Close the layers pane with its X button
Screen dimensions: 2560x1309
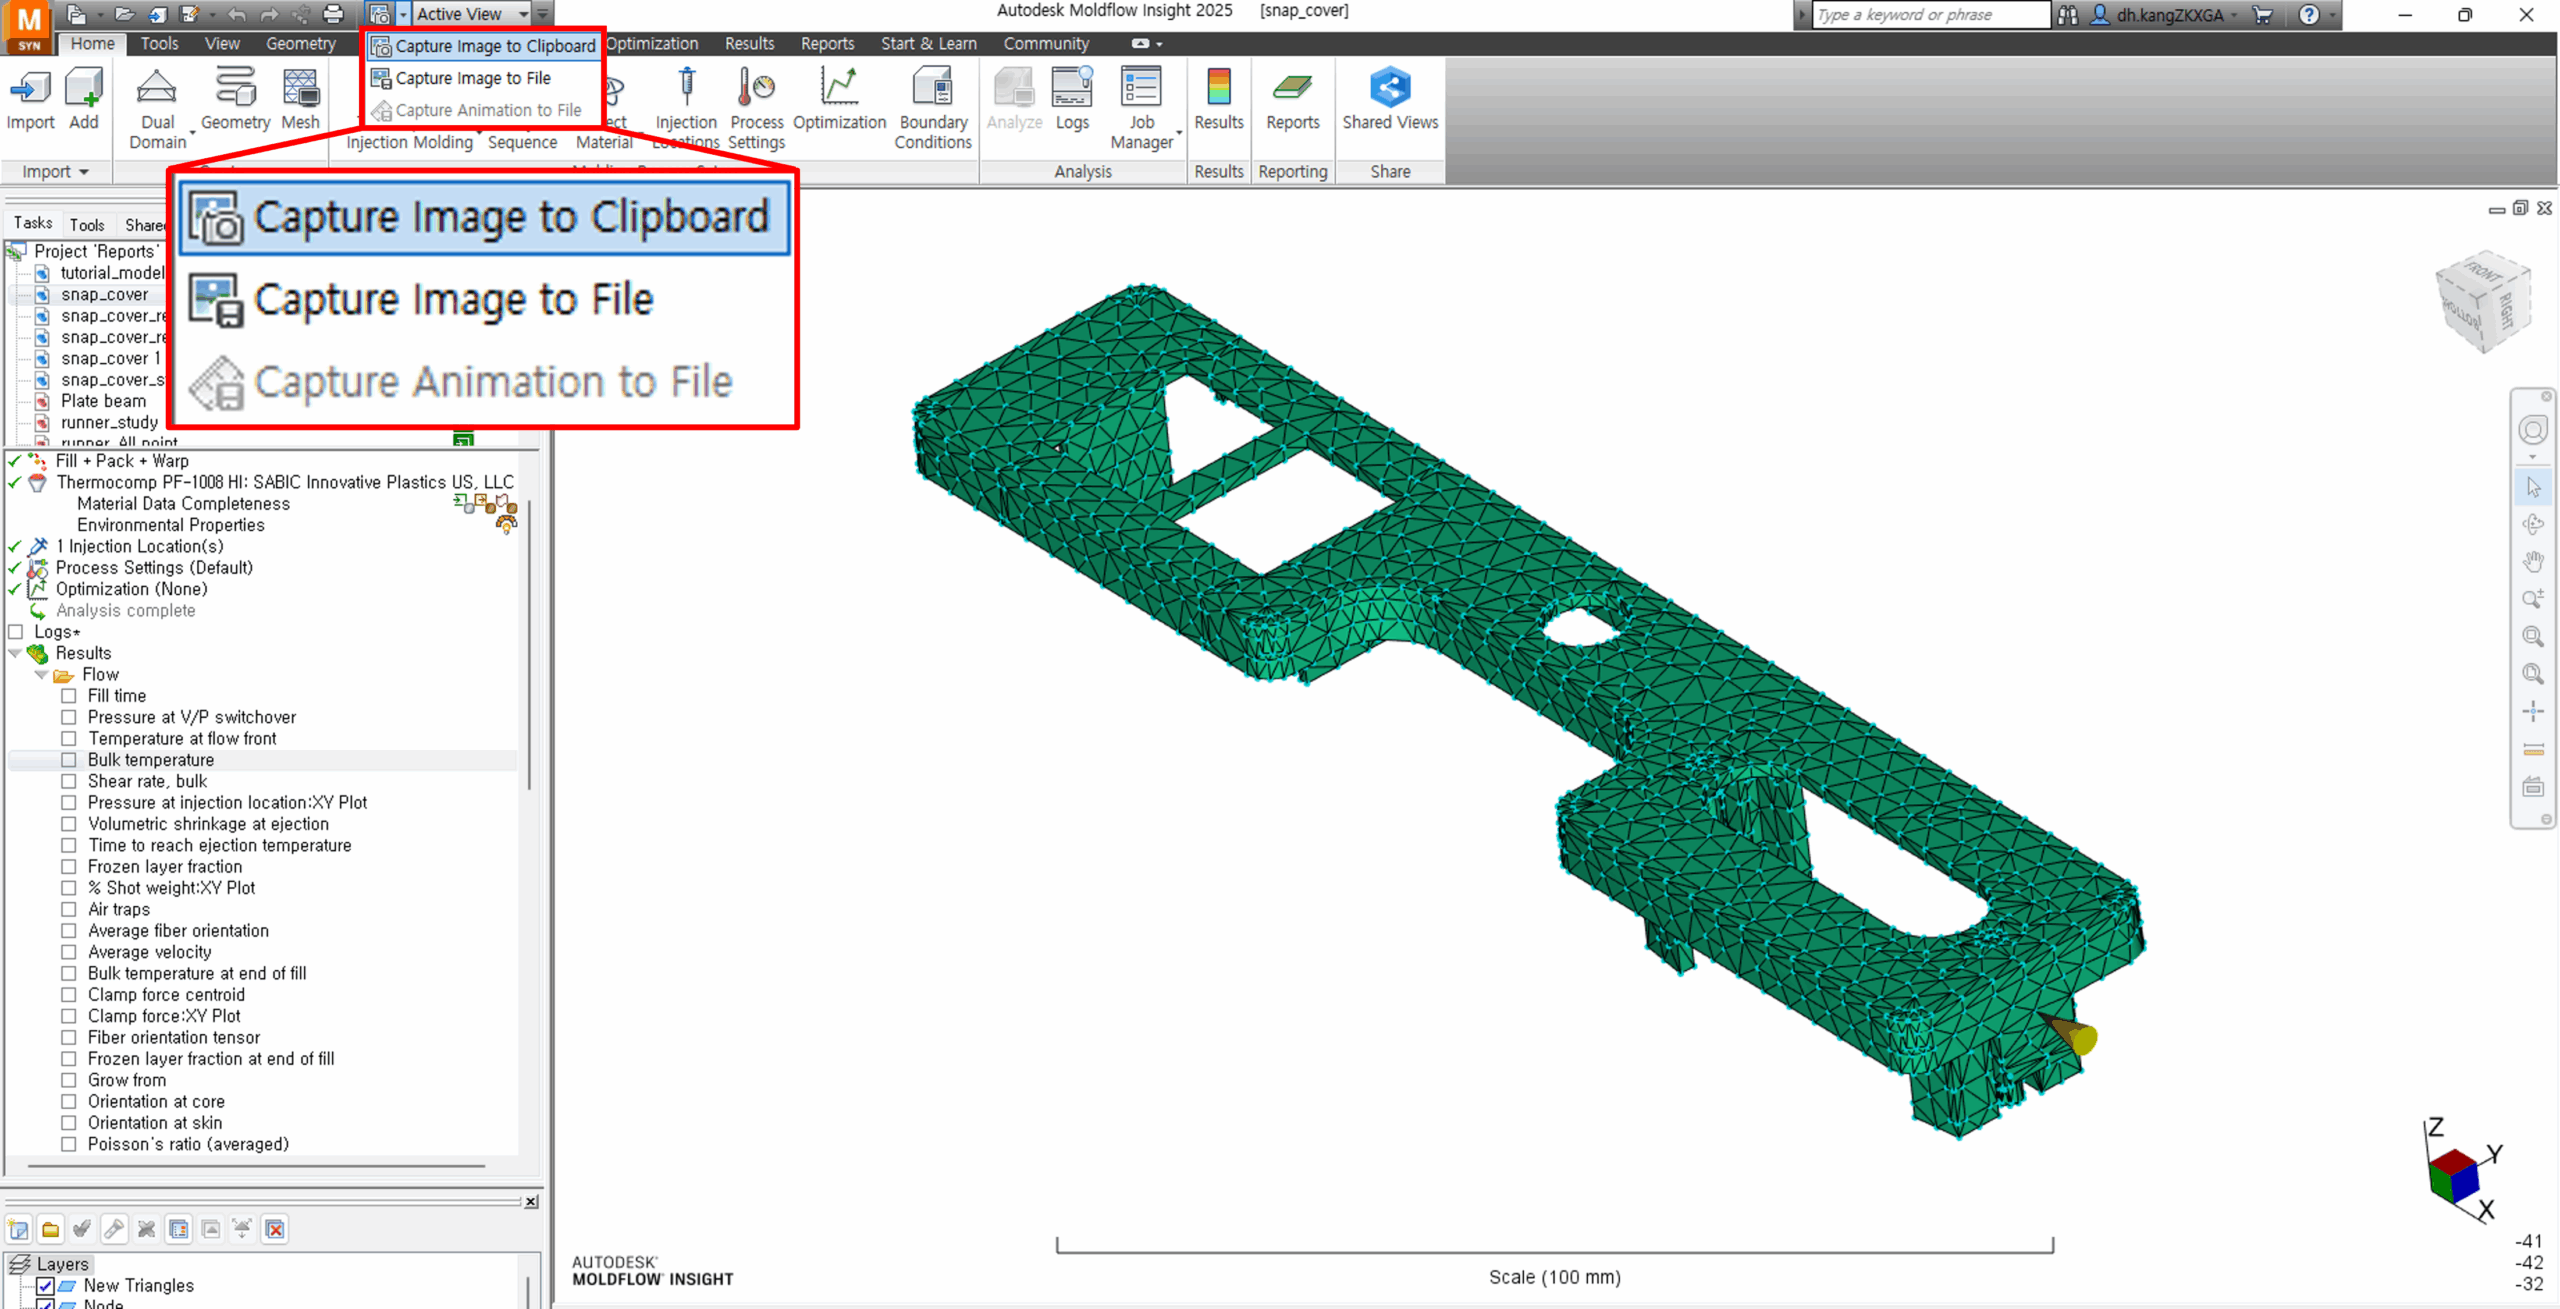tap(531, 1201)
